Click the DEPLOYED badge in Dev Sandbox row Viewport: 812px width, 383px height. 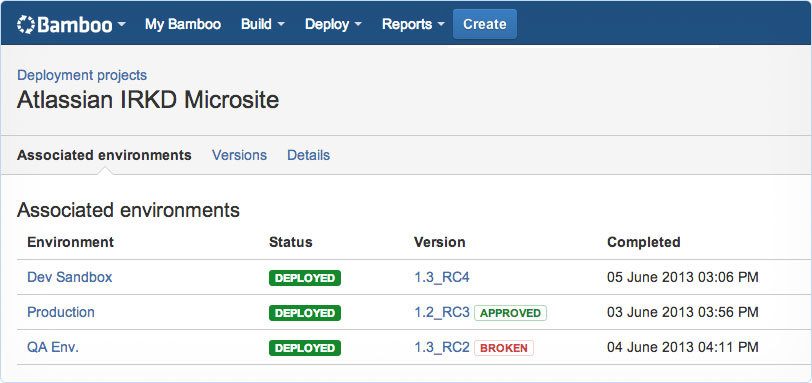305,278
